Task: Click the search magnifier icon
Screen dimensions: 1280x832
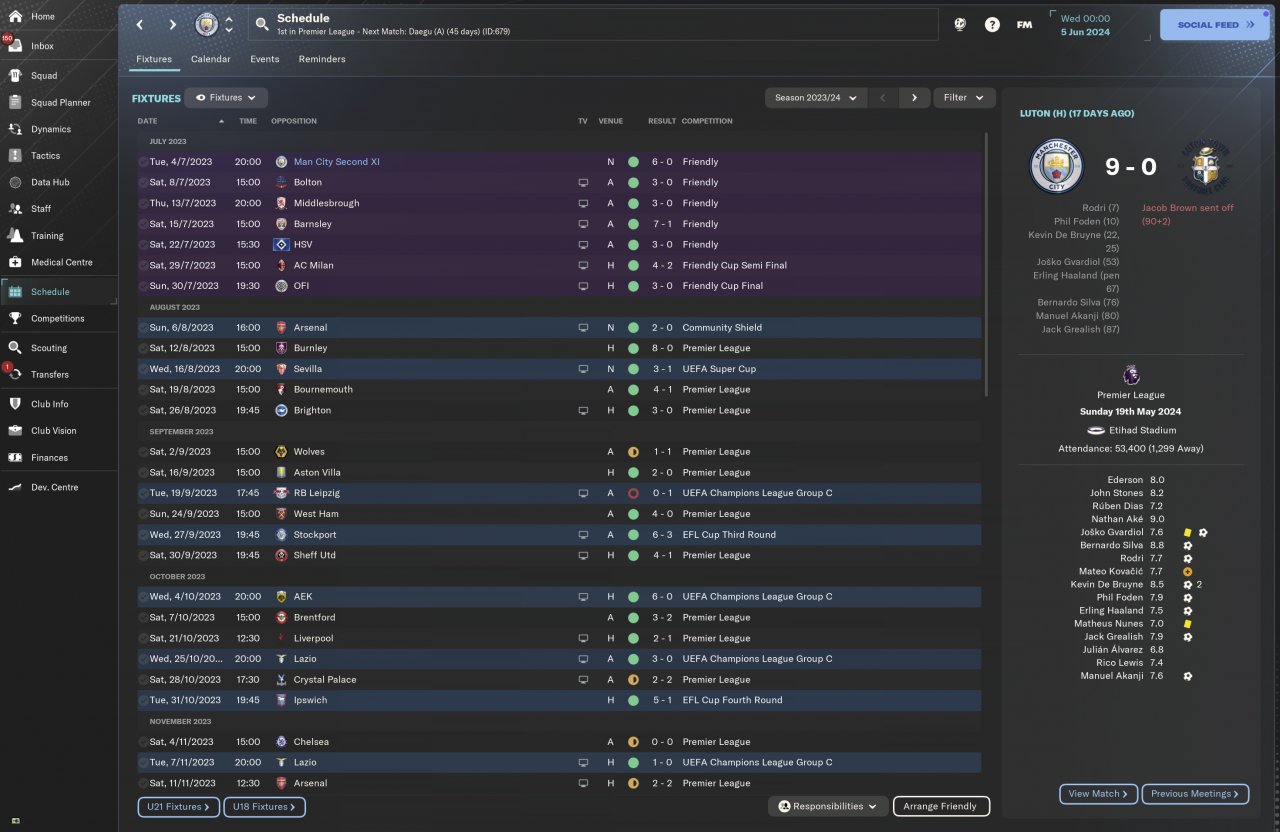Action: tap(262, 24)
